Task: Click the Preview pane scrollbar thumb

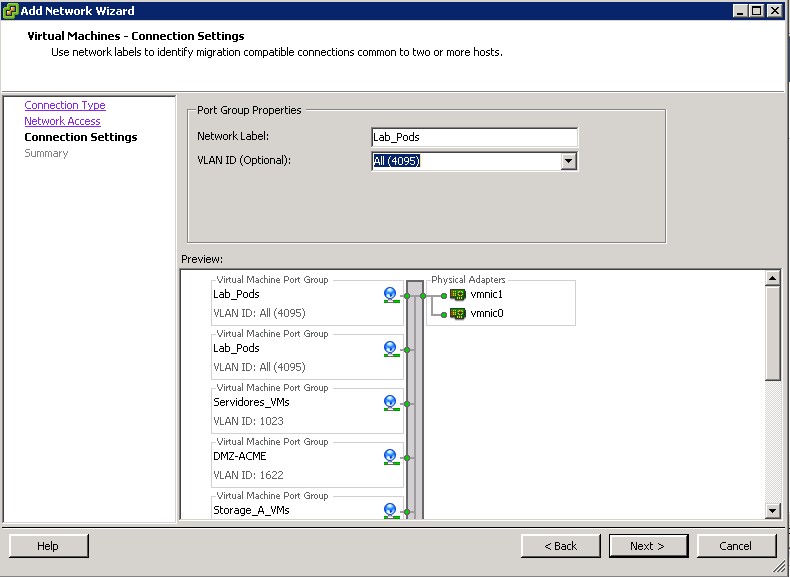Action: (x=772, y=332)
